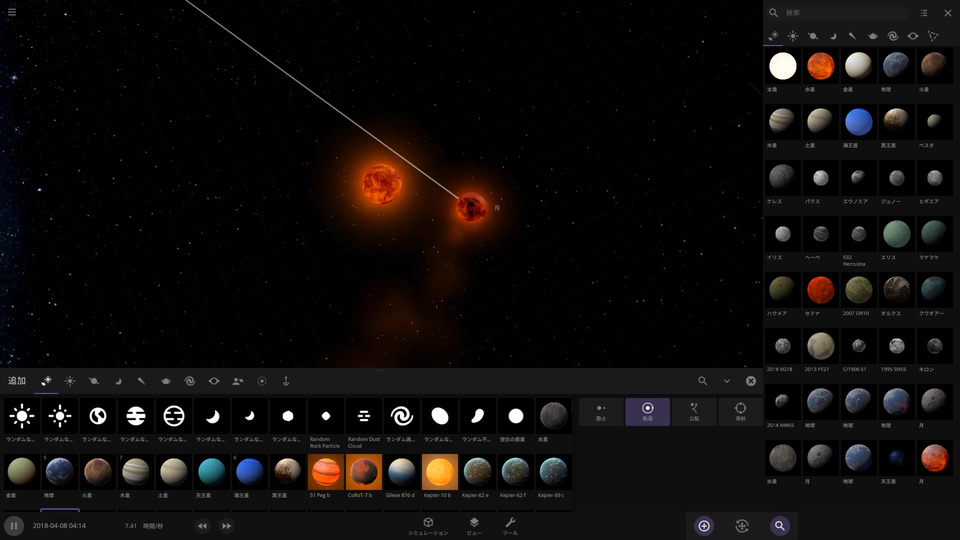Screen dimensions: 960x540
Task: Click the large central glowing red body
Action: pos(381,183)
